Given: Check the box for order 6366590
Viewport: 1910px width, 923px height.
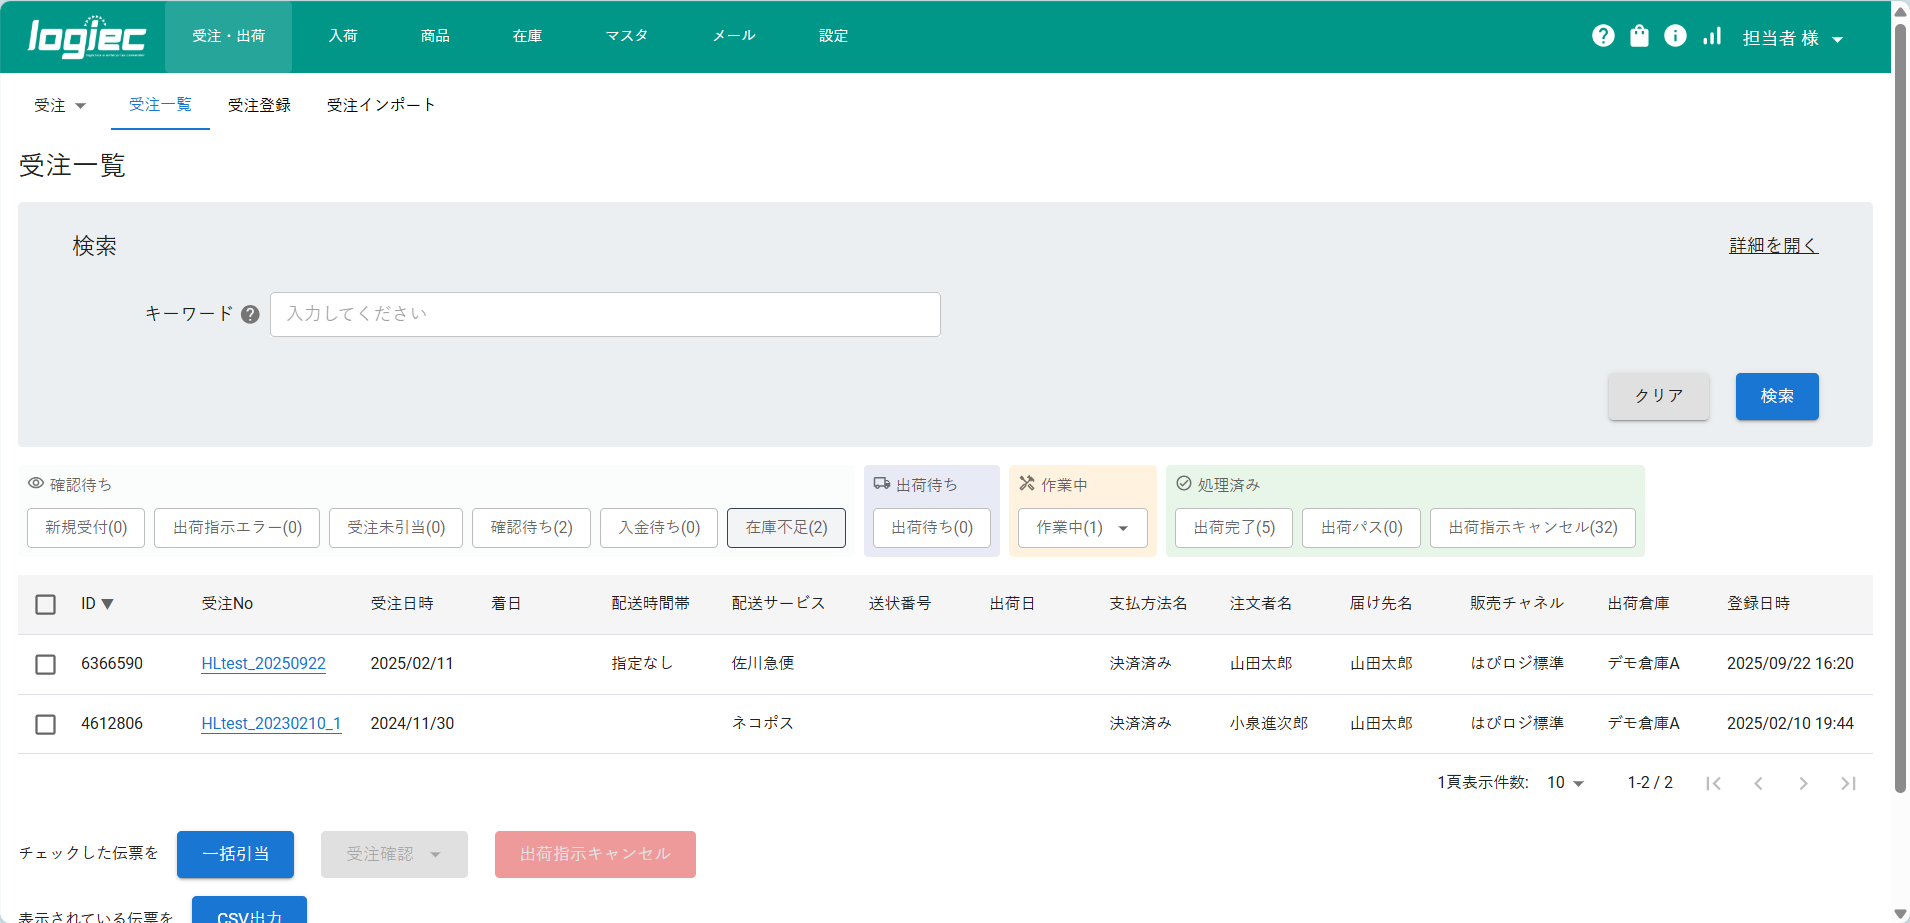Looking at the screenshot, I should pyautogui.click(x=45, y=664).
